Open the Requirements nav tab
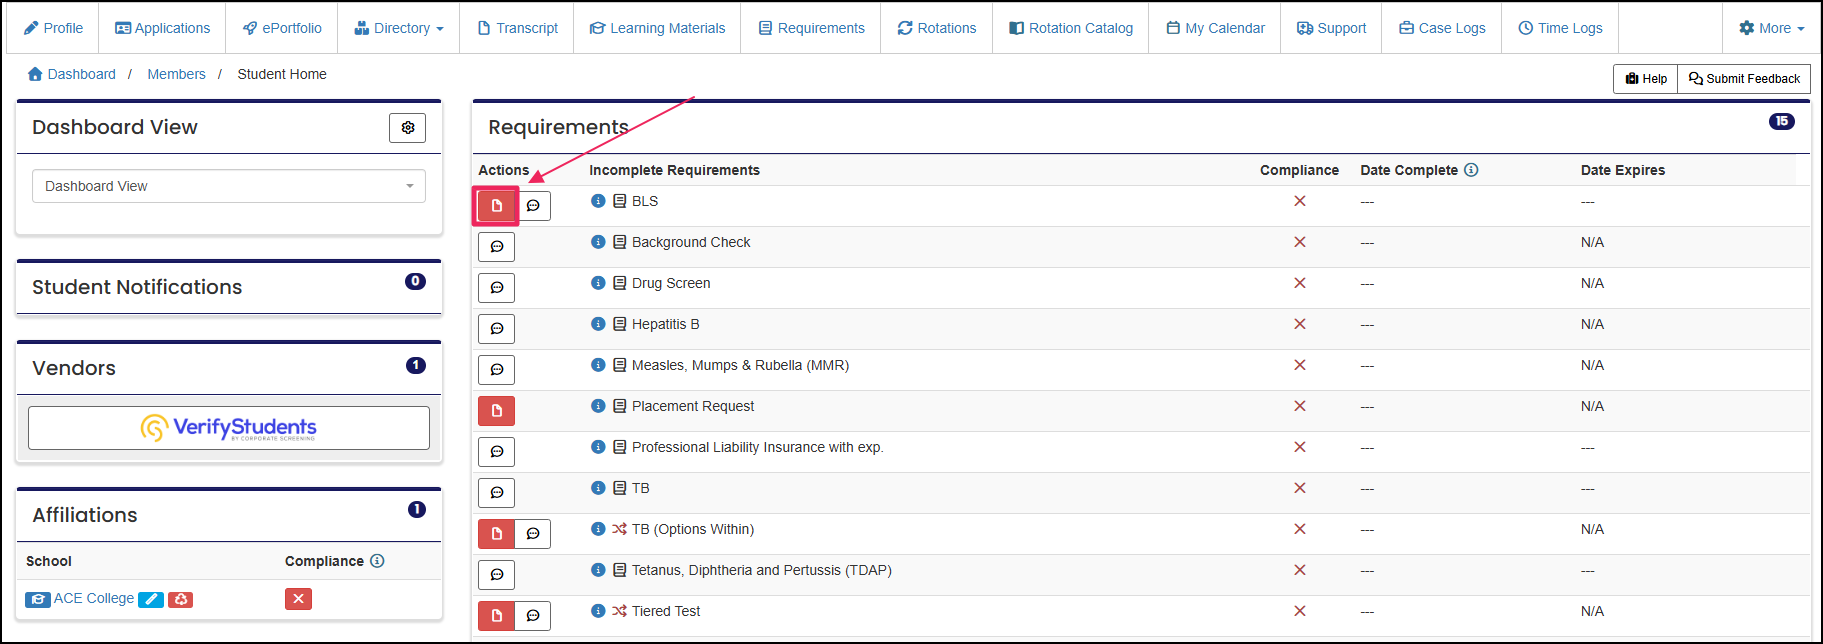Screen dimensions: 1823x644 [811, 28]
